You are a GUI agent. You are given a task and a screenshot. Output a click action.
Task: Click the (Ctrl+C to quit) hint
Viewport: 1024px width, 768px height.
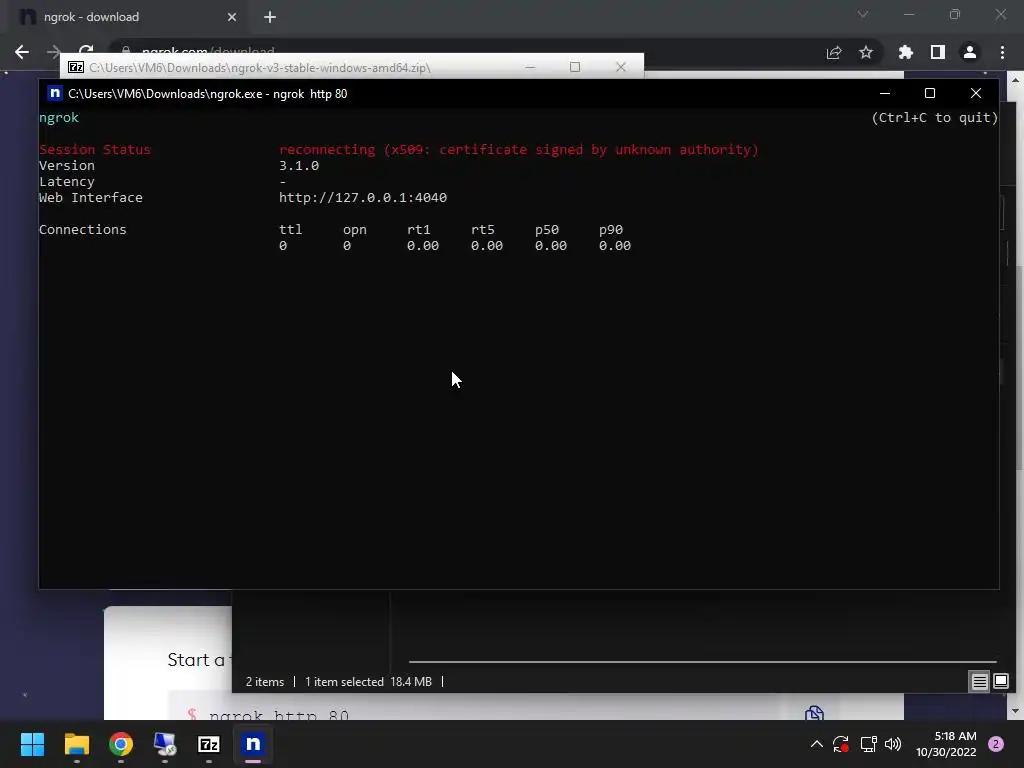(x=935, y=118)
